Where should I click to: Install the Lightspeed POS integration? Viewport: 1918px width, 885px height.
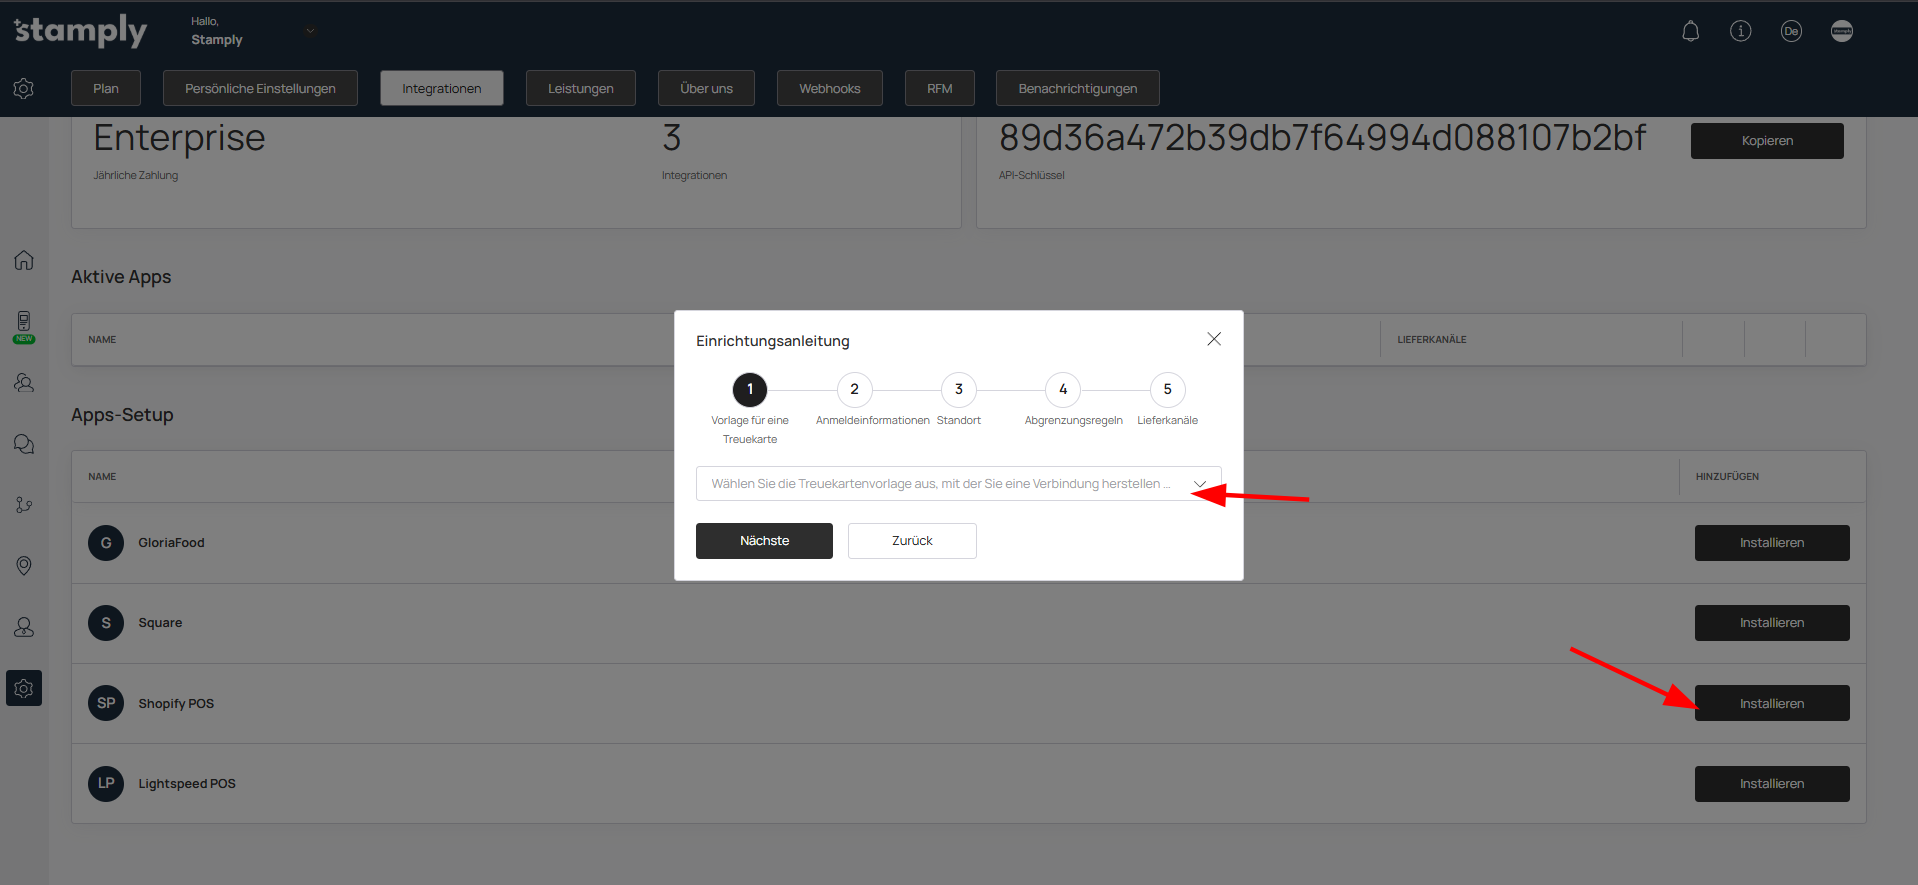point(1771,784)
